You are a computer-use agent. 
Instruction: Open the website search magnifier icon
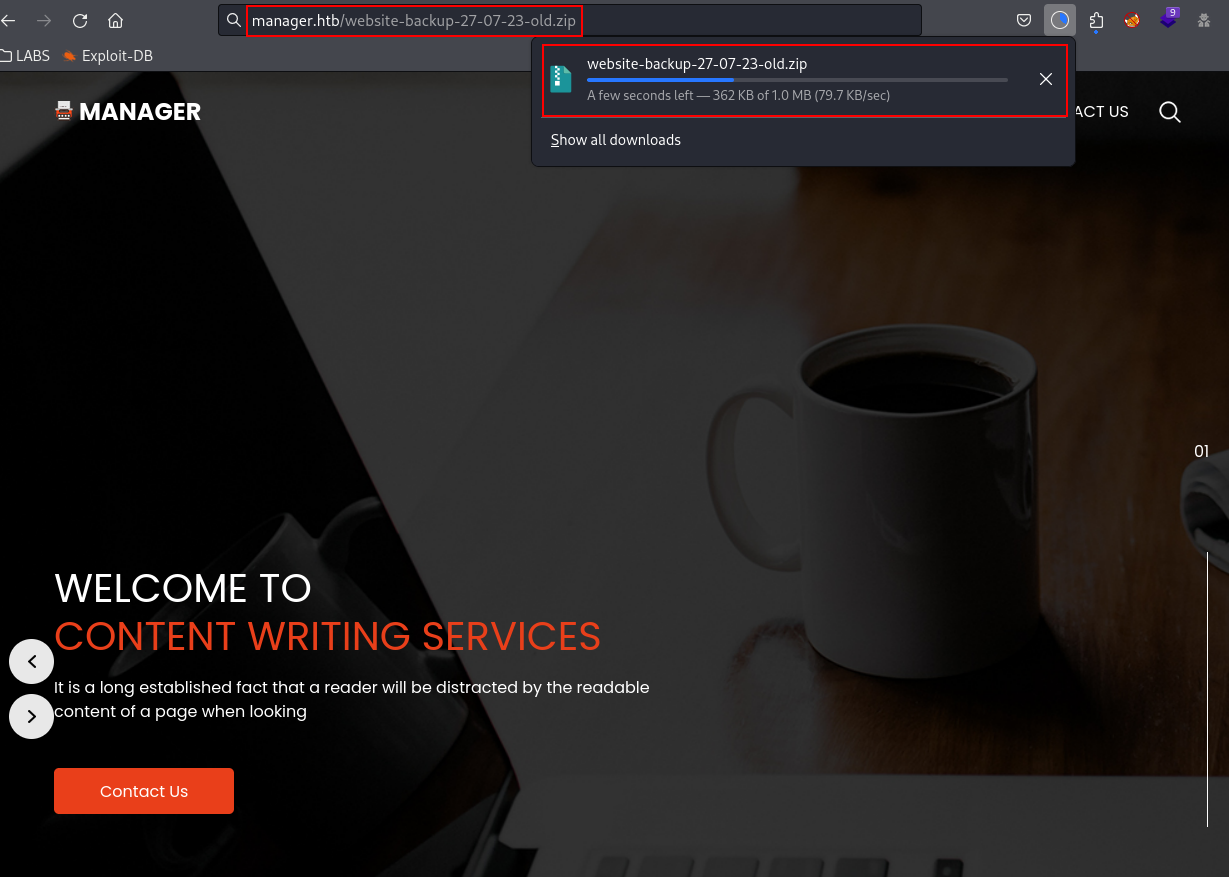1170,112
